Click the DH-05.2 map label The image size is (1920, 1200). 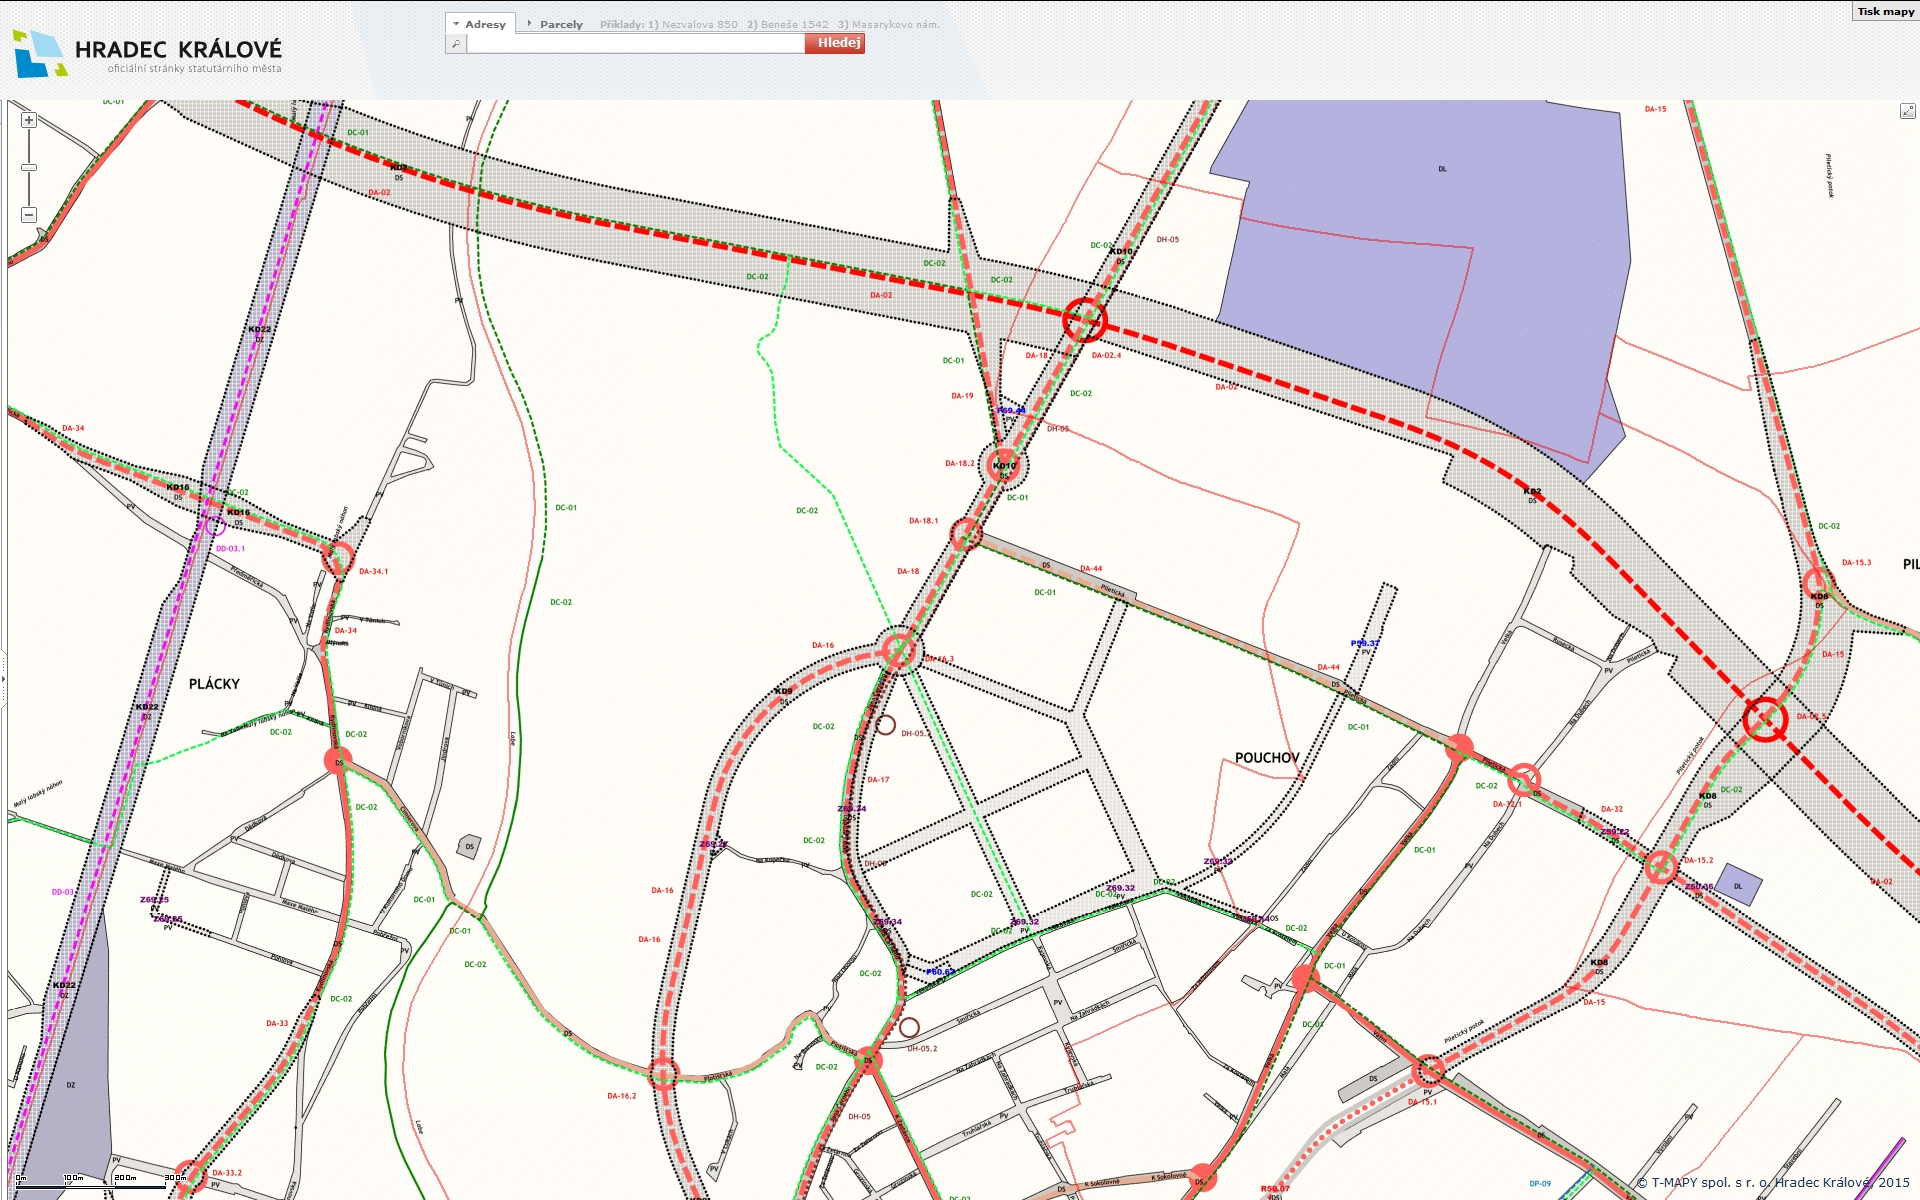pyautogui.click(x=922, y=1049)
